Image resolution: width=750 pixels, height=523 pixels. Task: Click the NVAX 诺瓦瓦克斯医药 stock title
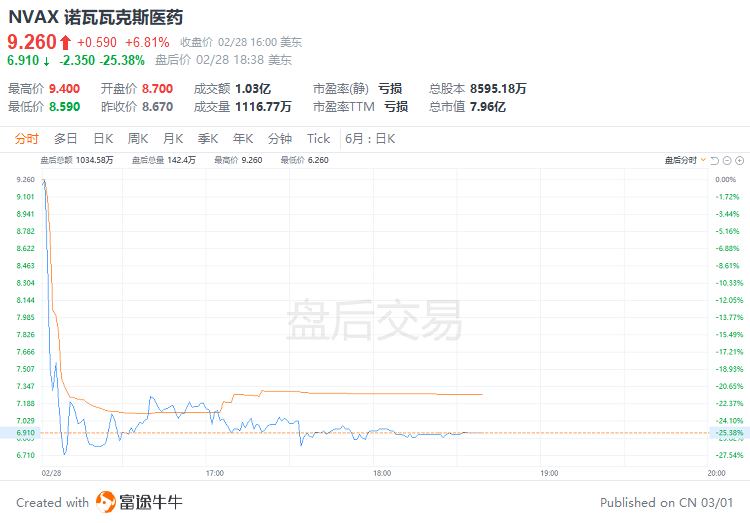(96, 17)
